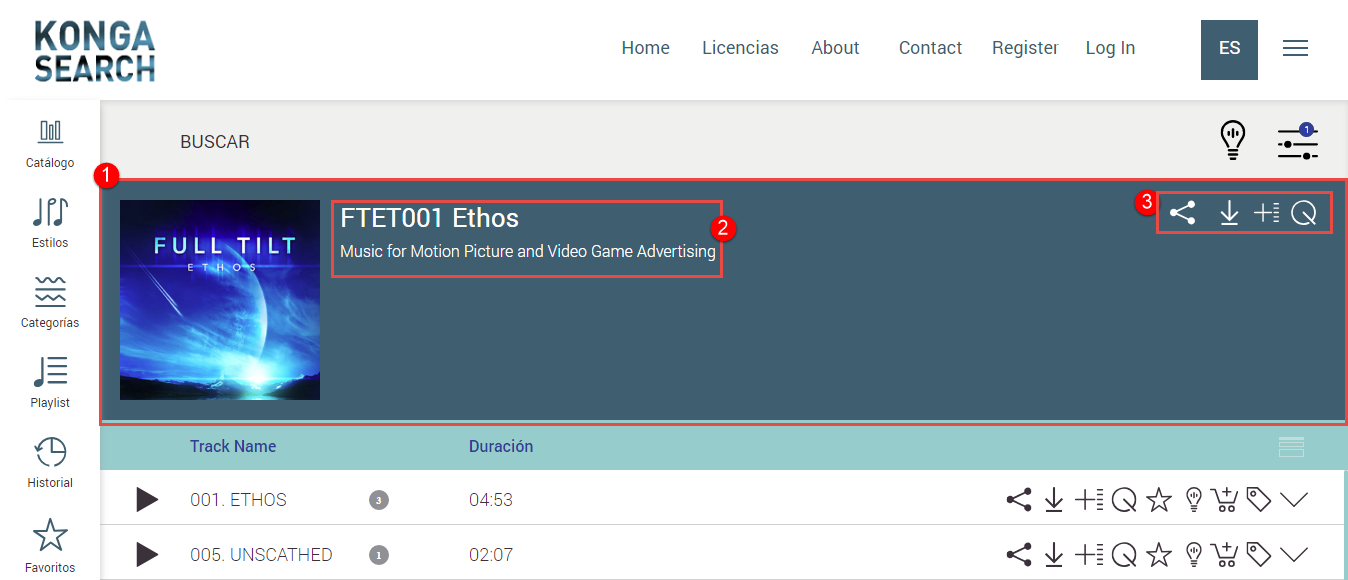This screenshot has width=1348, height=580.
Task: Download track 001. ETHOS
Action: point(1053,499)
